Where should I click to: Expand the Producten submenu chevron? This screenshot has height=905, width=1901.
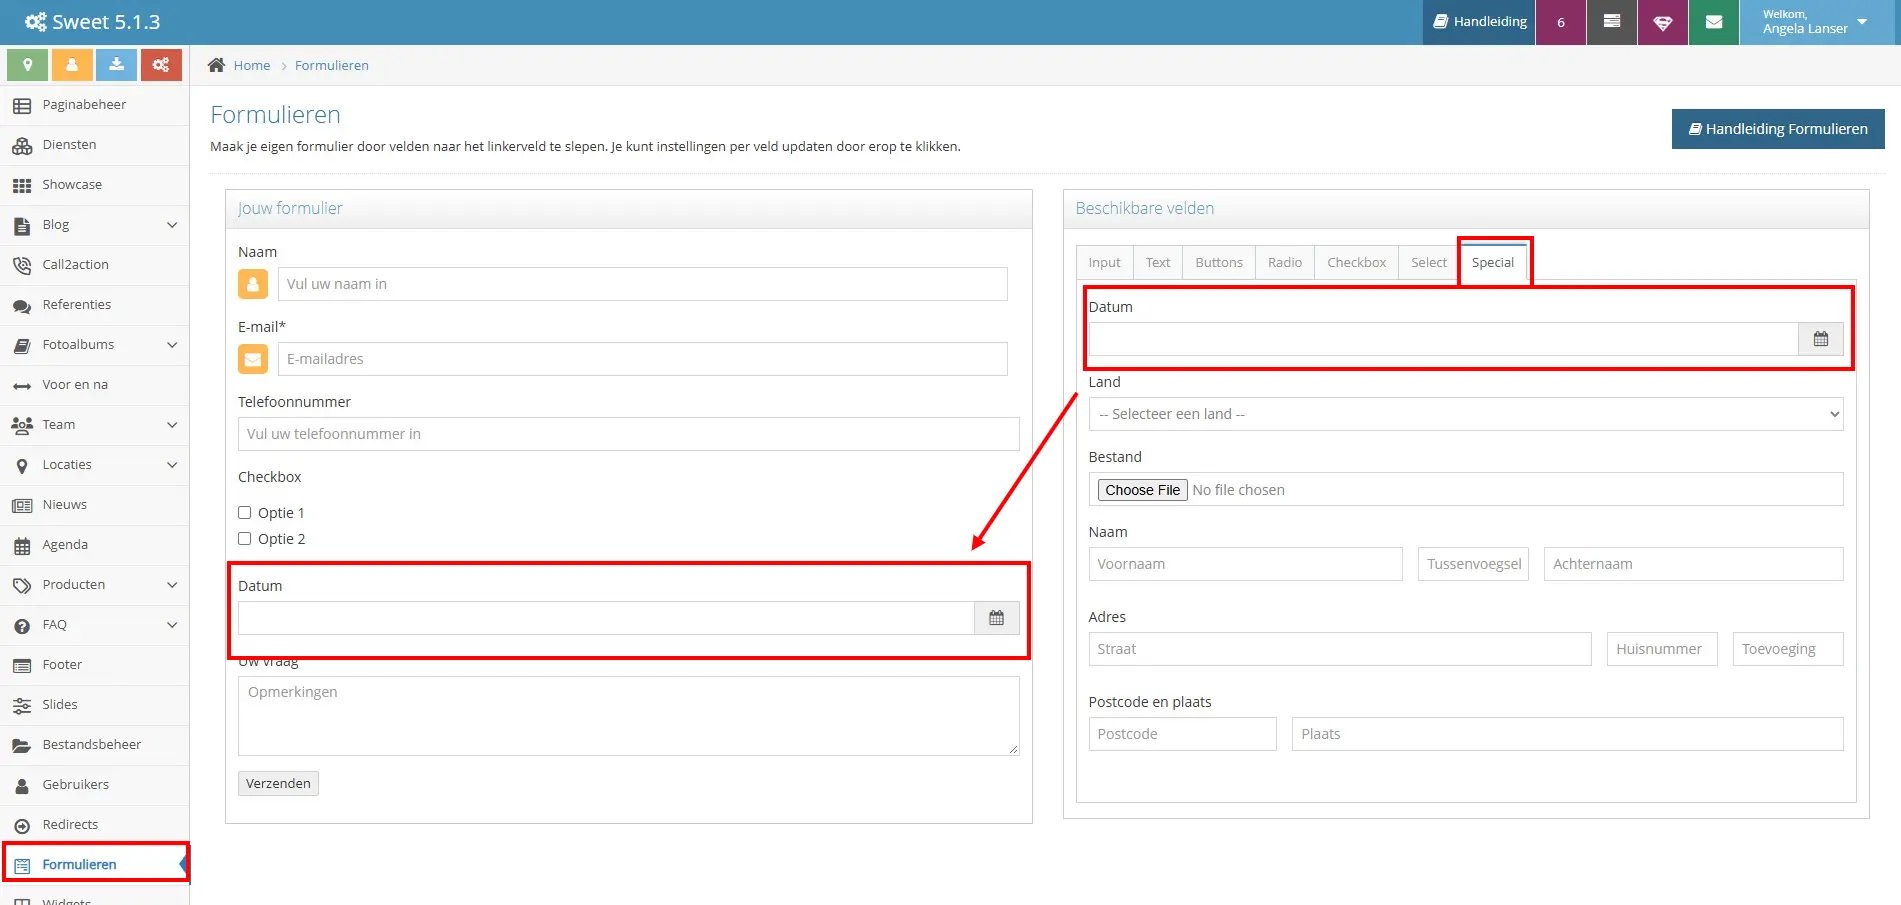click(x=172, y=585)
